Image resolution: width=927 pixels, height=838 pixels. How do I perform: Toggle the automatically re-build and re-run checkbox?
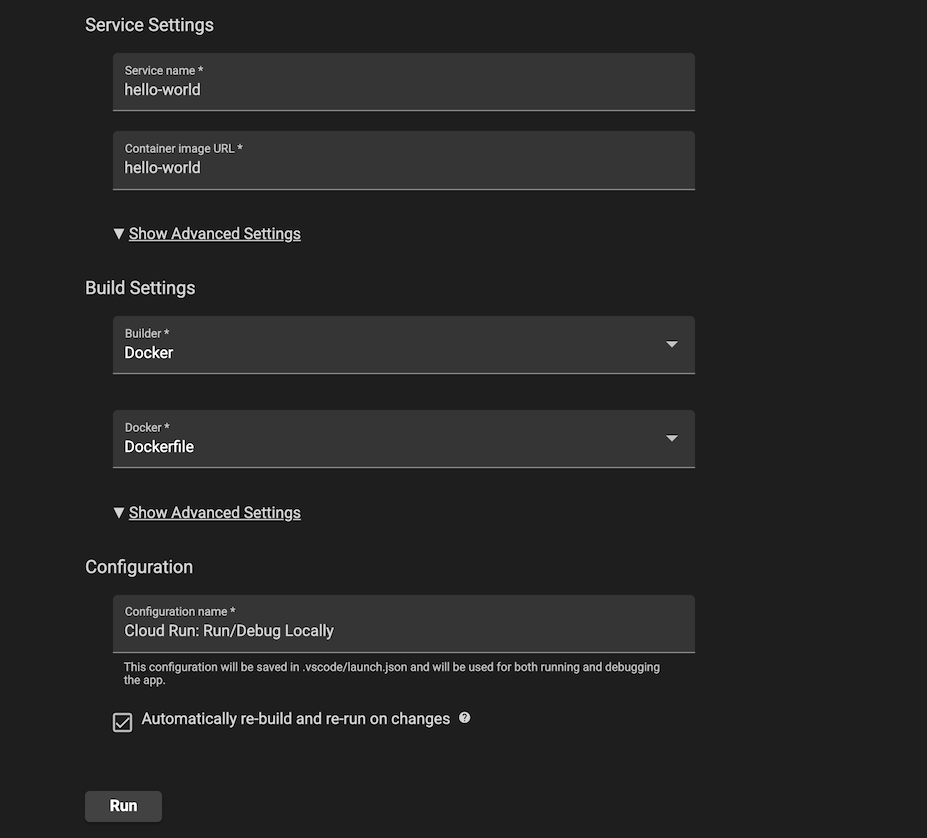pos(122,722)
